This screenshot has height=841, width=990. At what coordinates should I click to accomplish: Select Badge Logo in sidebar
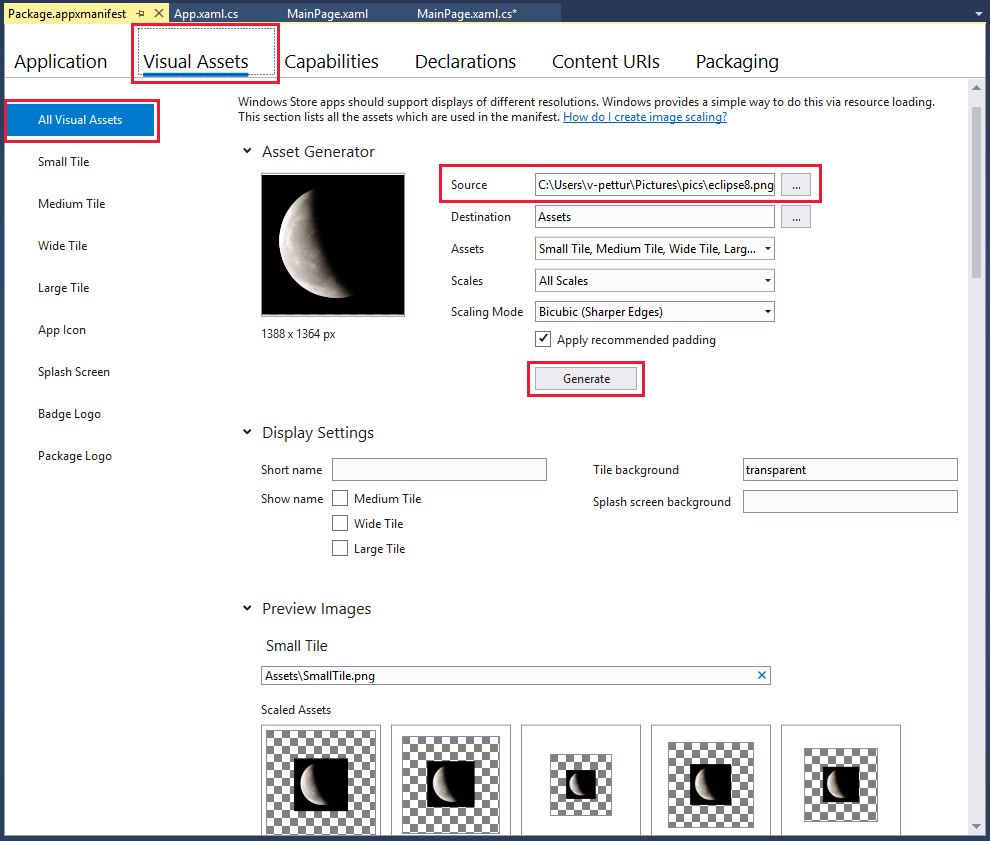[69, 414]
